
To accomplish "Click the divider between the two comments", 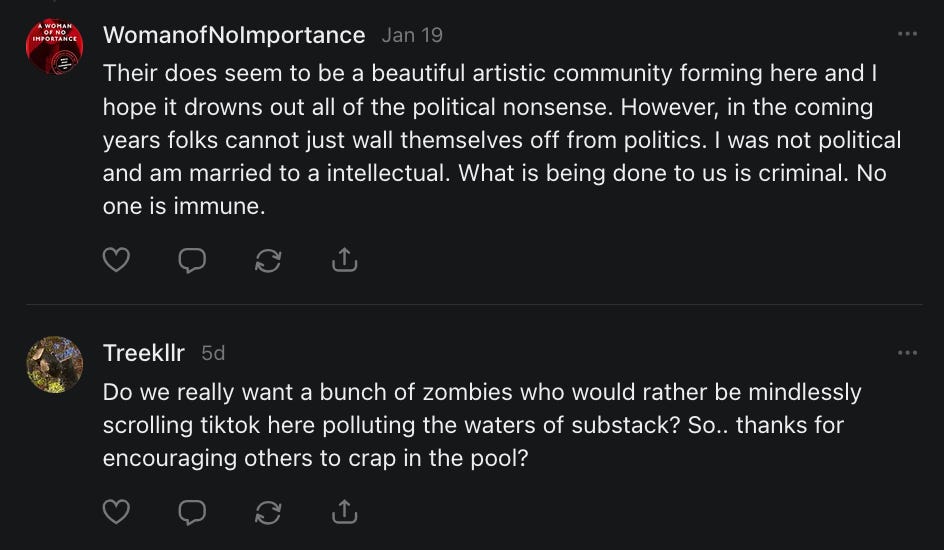I will 472,304.
